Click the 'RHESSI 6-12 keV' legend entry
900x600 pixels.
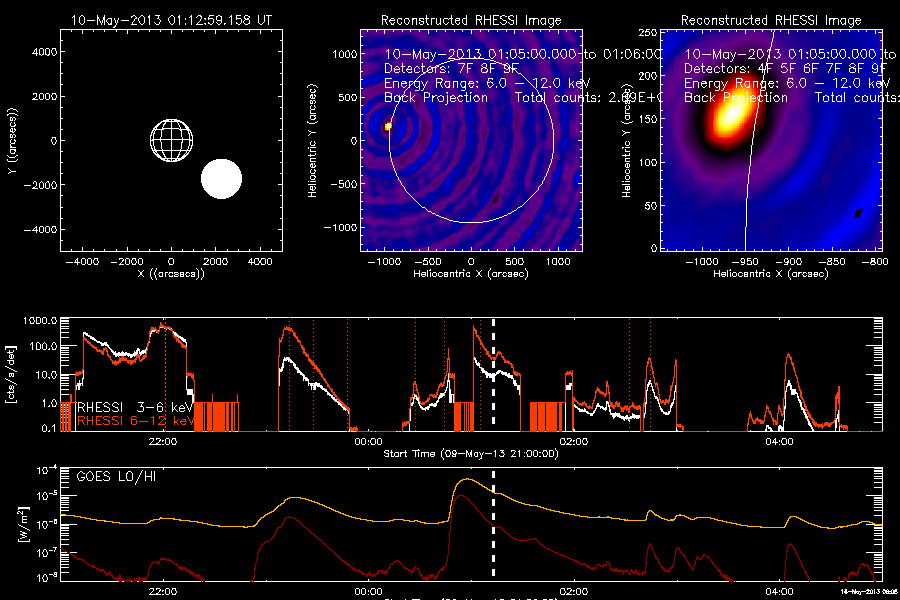click(135, 421)
